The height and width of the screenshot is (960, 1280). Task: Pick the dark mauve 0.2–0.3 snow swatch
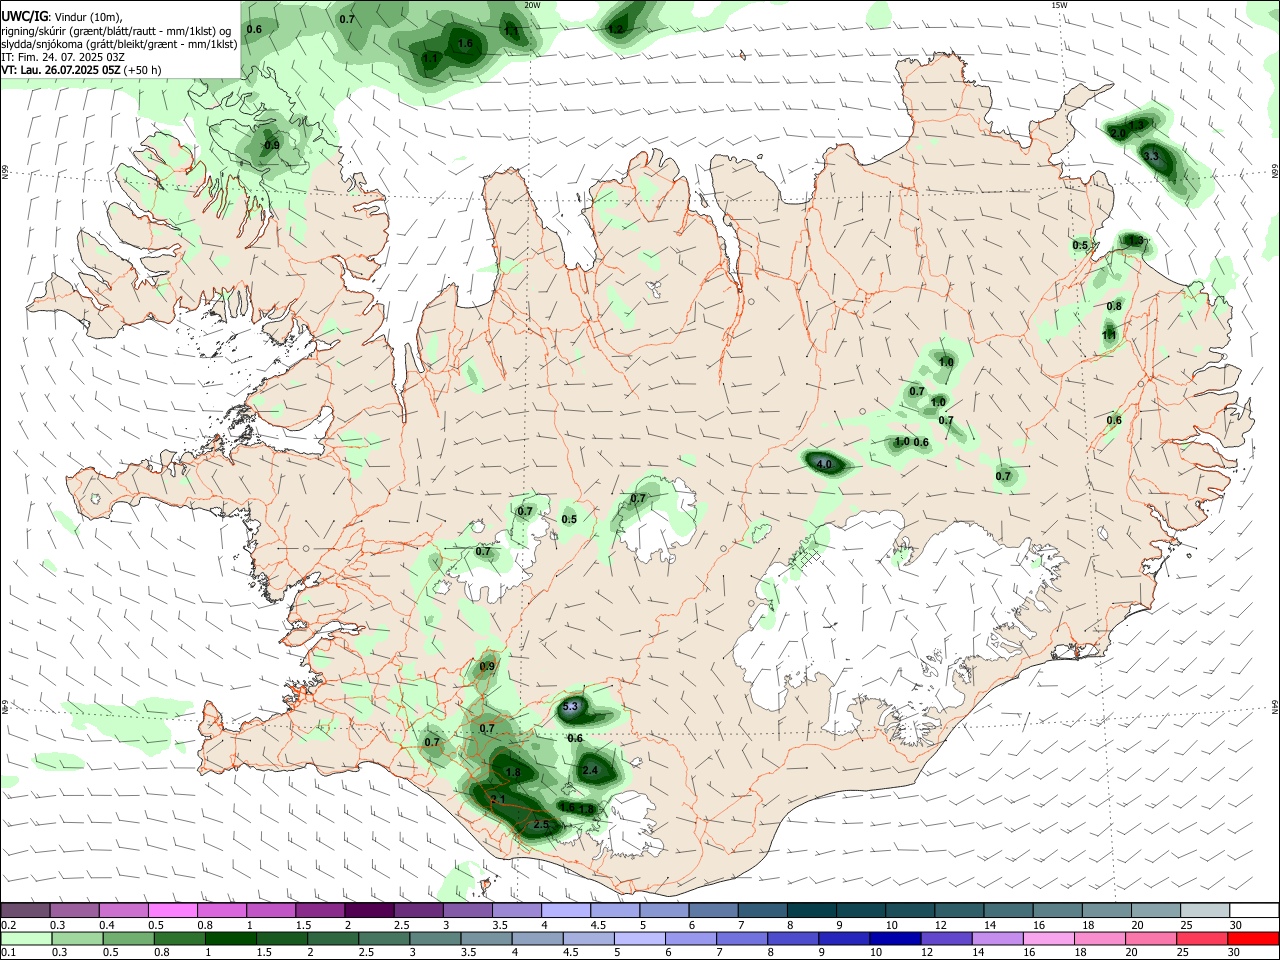28,910
